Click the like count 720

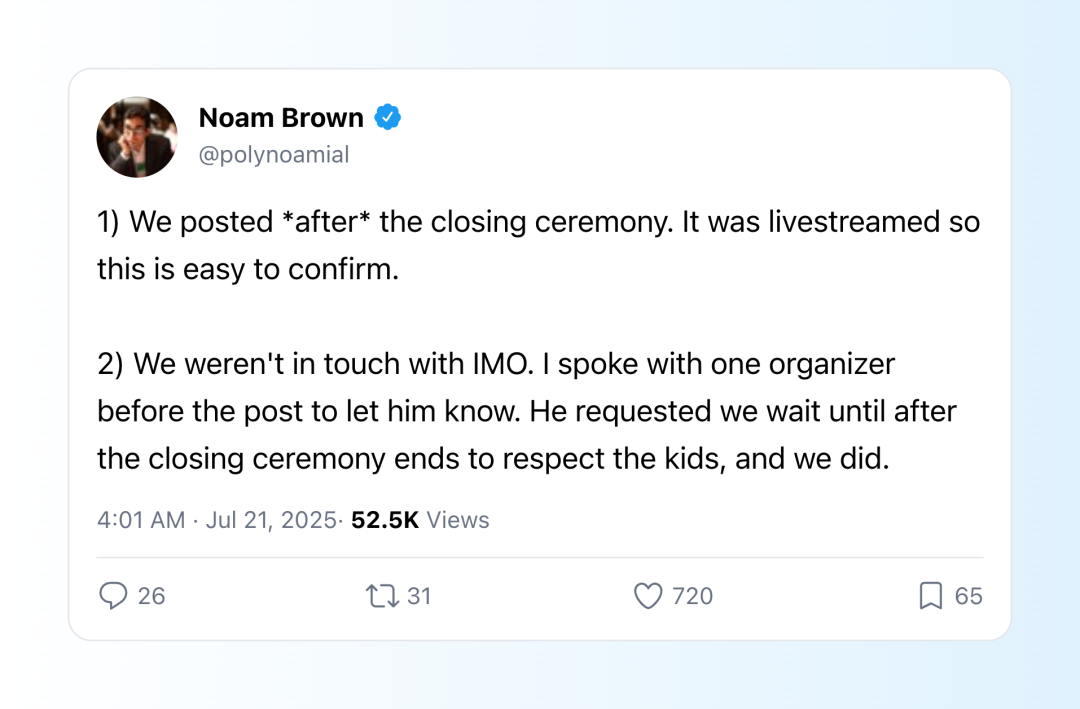(x=692, y=595)
